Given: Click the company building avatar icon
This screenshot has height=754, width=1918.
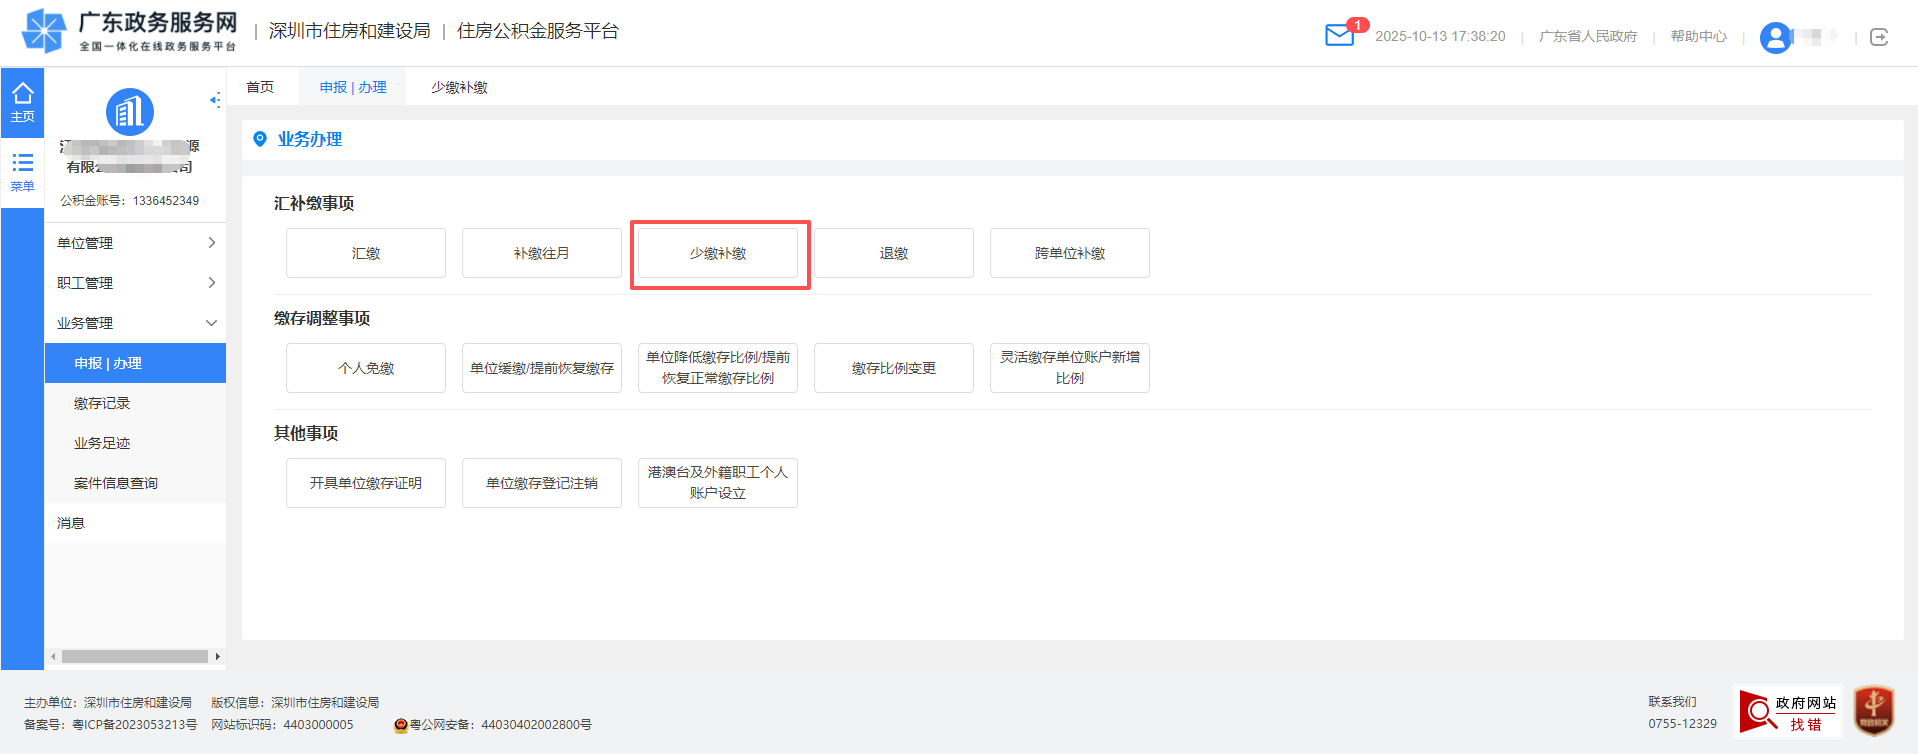Looking at the screenshot, I should click(130, 112).
